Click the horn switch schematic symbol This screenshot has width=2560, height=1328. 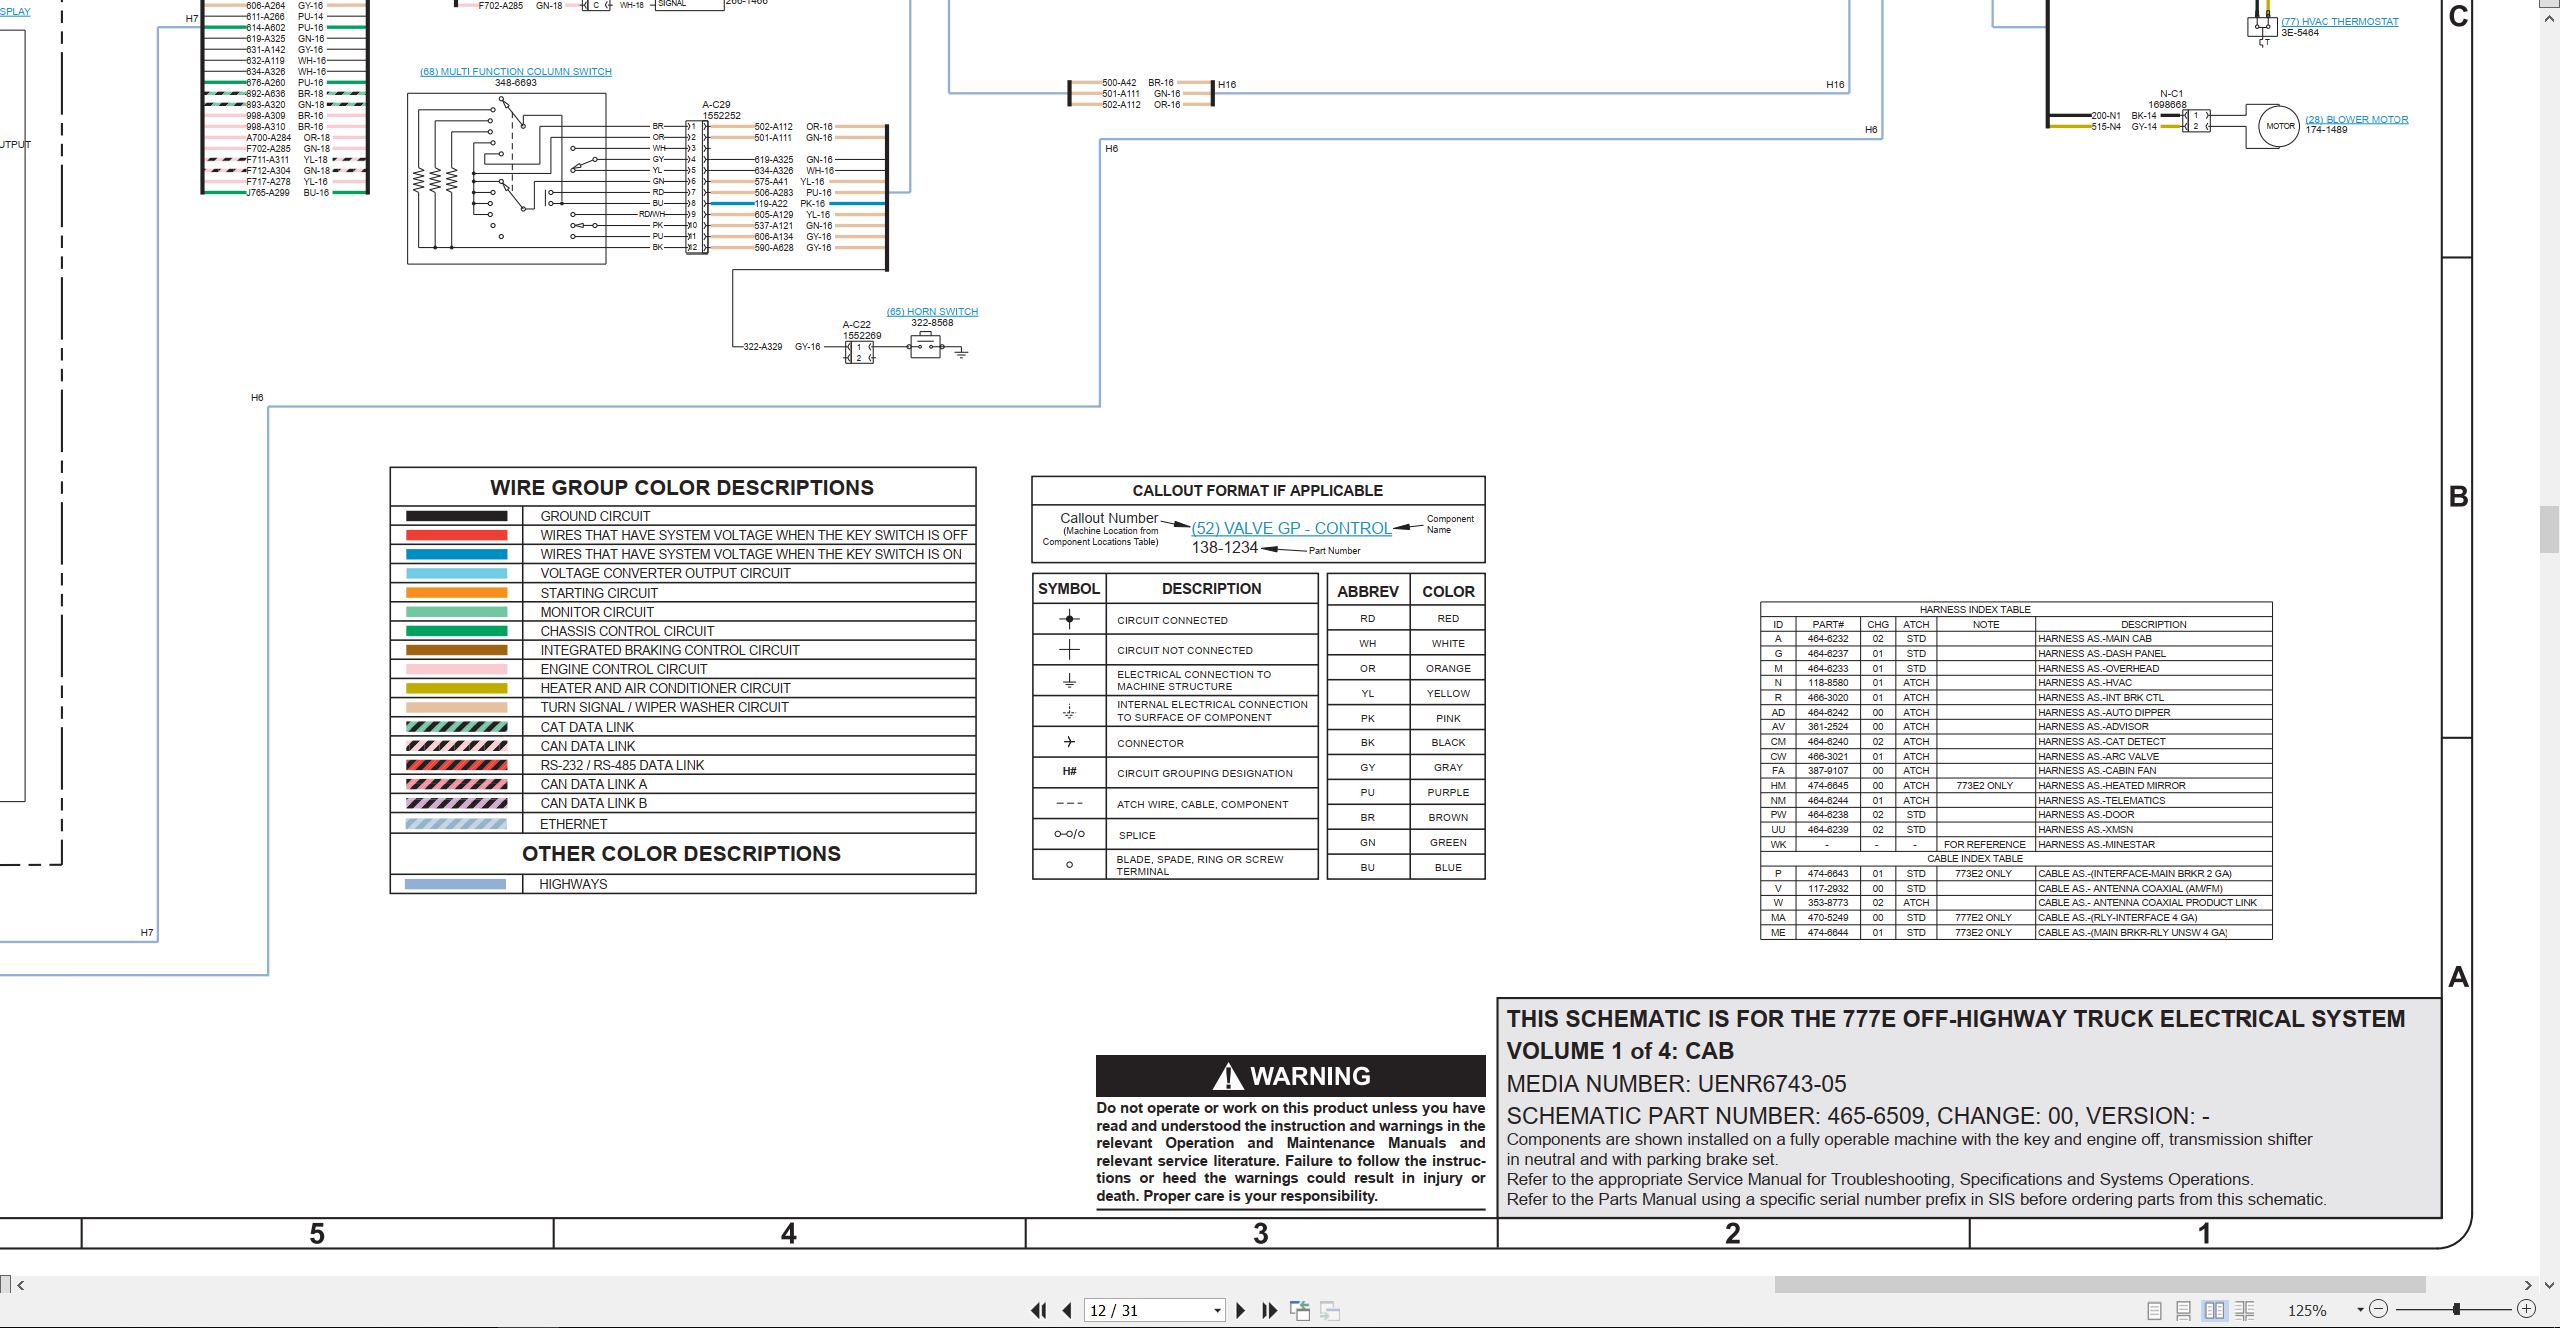pos(926,346)
